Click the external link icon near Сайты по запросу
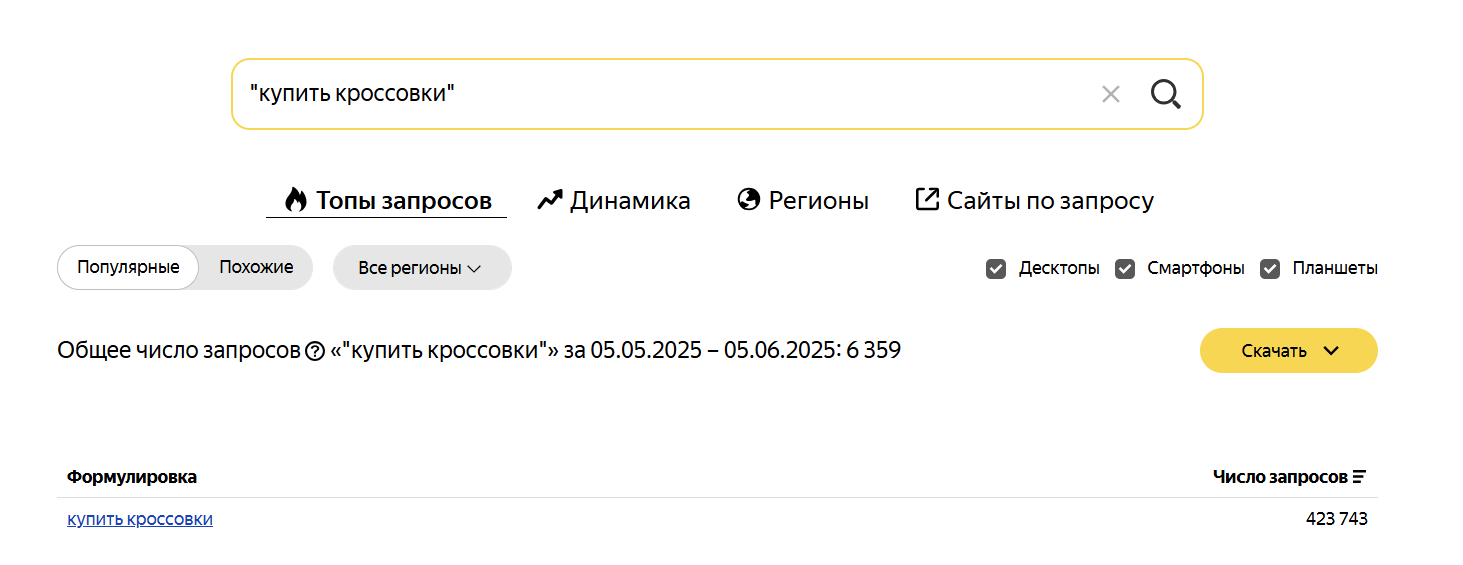Viewport: 1463px width, 565px height. [x=927, y=199]
